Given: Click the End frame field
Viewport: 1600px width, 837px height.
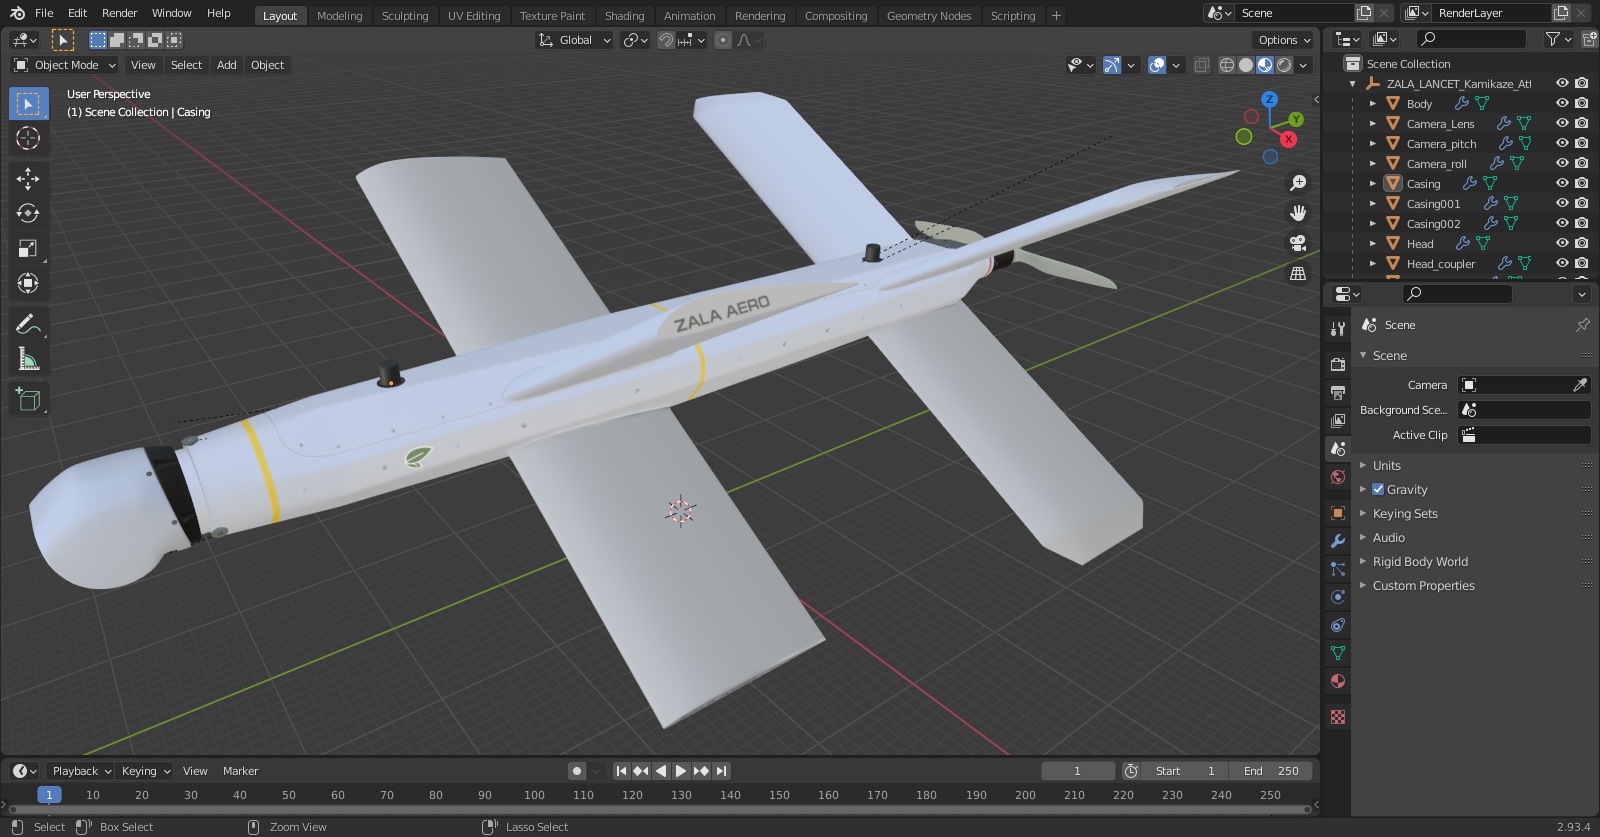Looking at the screenshot, I should (1271, 771).
